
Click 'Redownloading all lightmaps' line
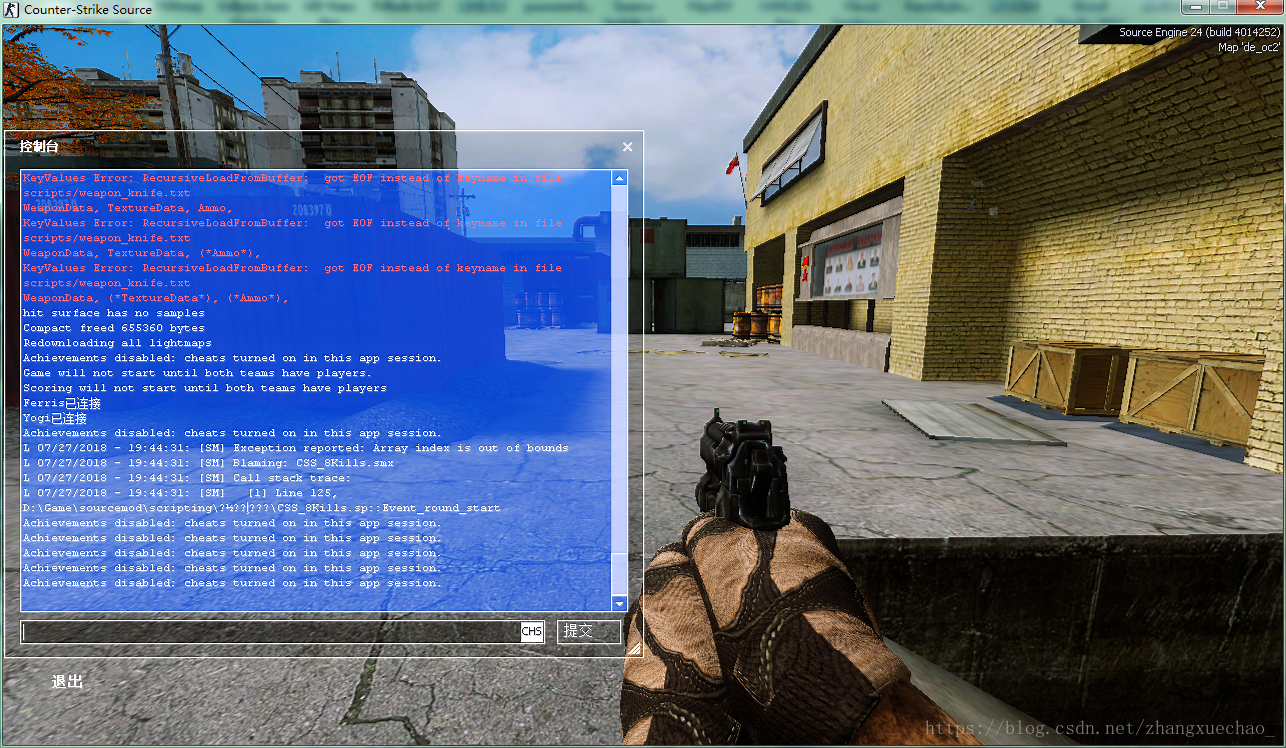pyautogui.click(x=117, y=343)
